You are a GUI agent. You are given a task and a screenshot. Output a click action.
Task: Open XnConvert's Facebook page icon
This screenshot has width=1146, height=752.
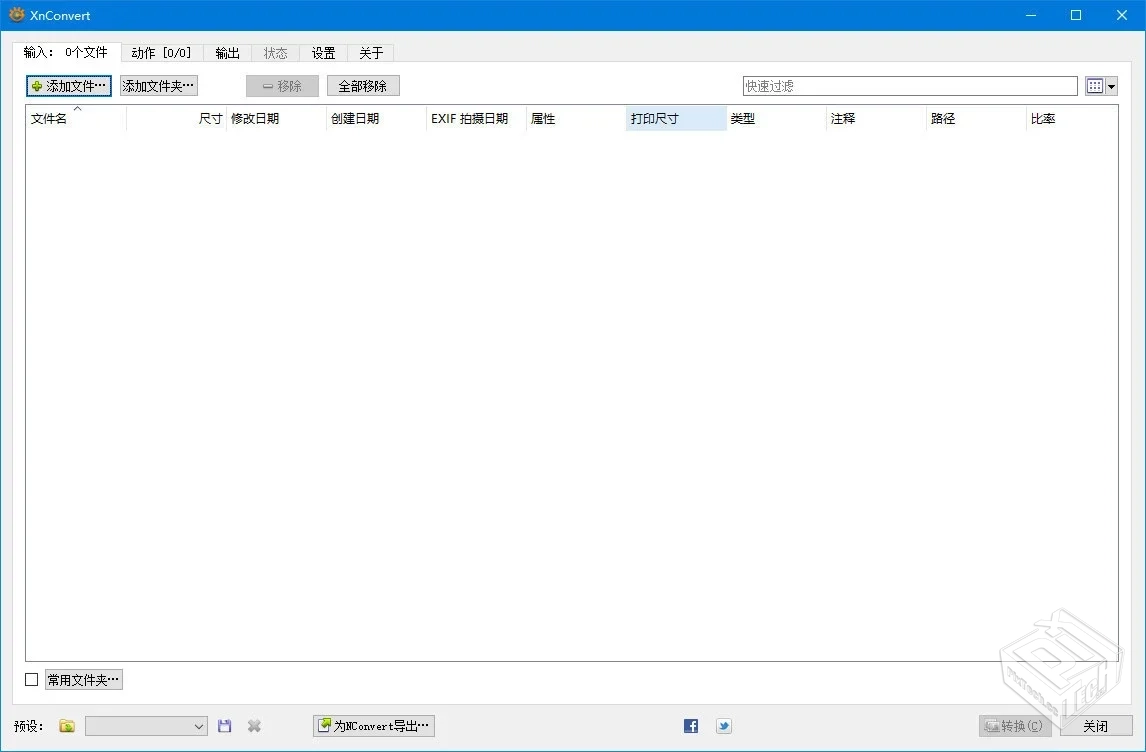click(690, 726)
